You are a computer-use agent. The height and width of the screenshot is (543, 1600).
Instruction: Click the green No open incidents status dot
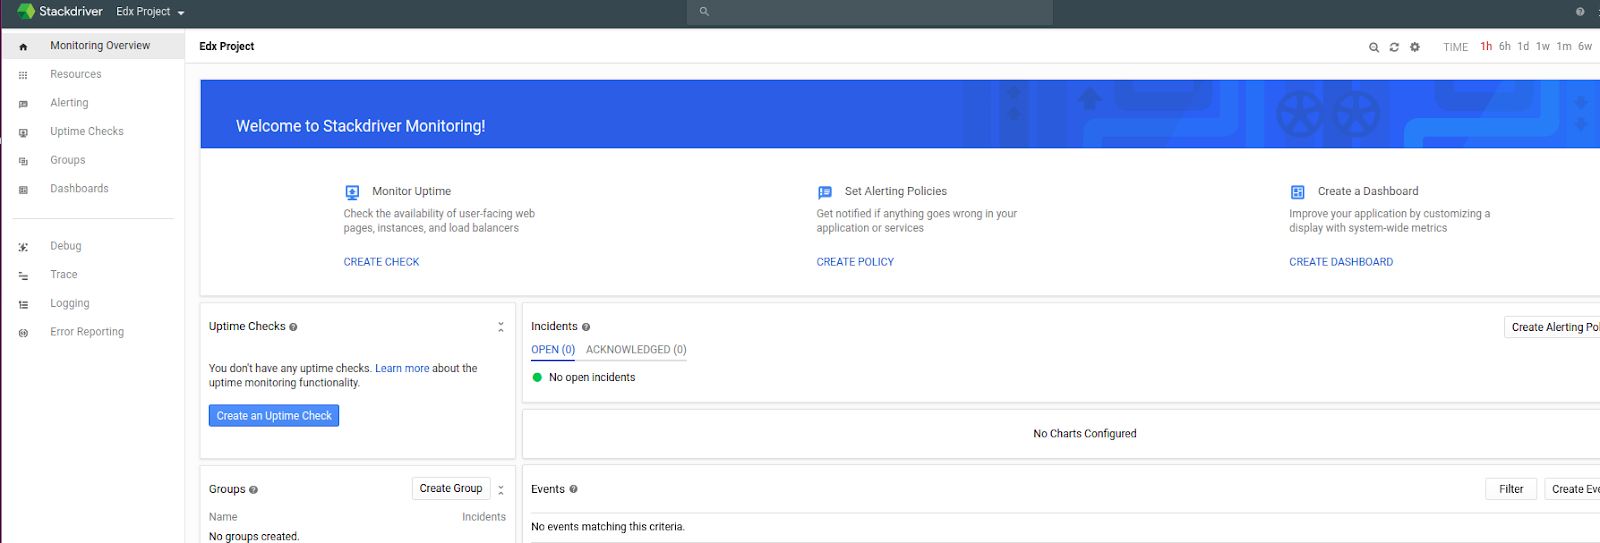[537, 378]
